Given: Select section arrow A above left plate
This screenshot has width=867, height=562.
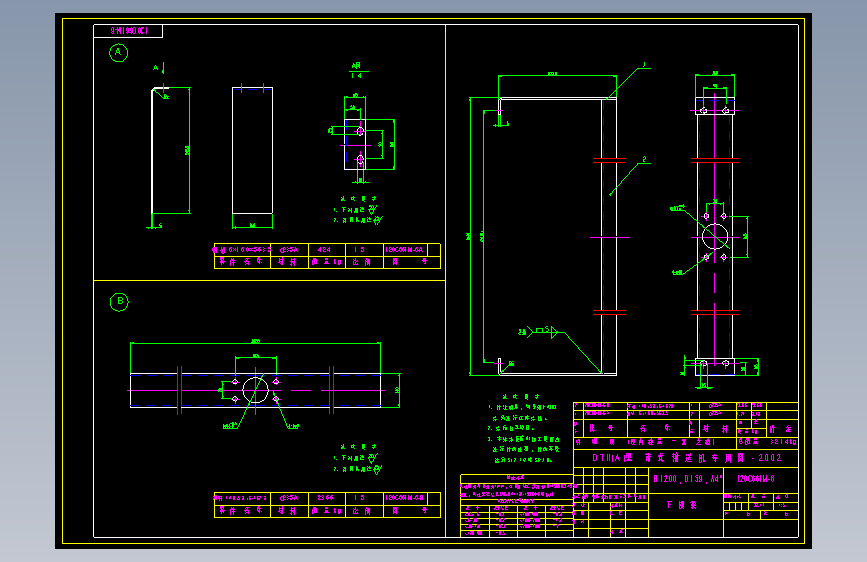Looking at the screenshot, I should (158, 69).
